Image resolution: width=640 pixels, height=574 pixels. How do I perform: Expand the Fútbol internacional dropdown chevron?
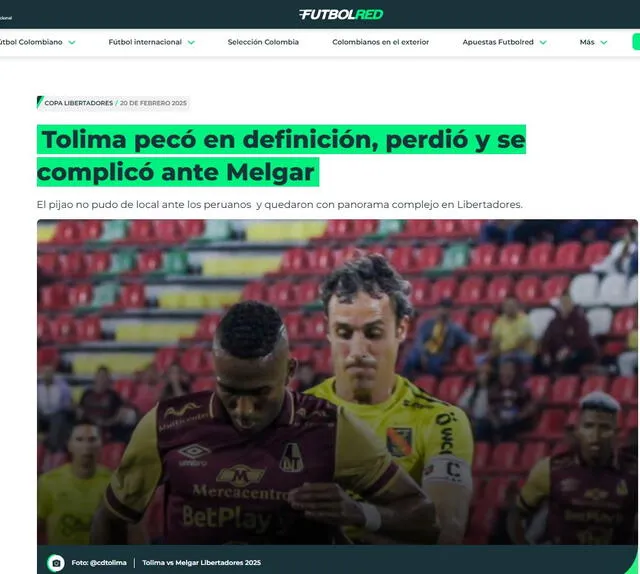point(191,42)
